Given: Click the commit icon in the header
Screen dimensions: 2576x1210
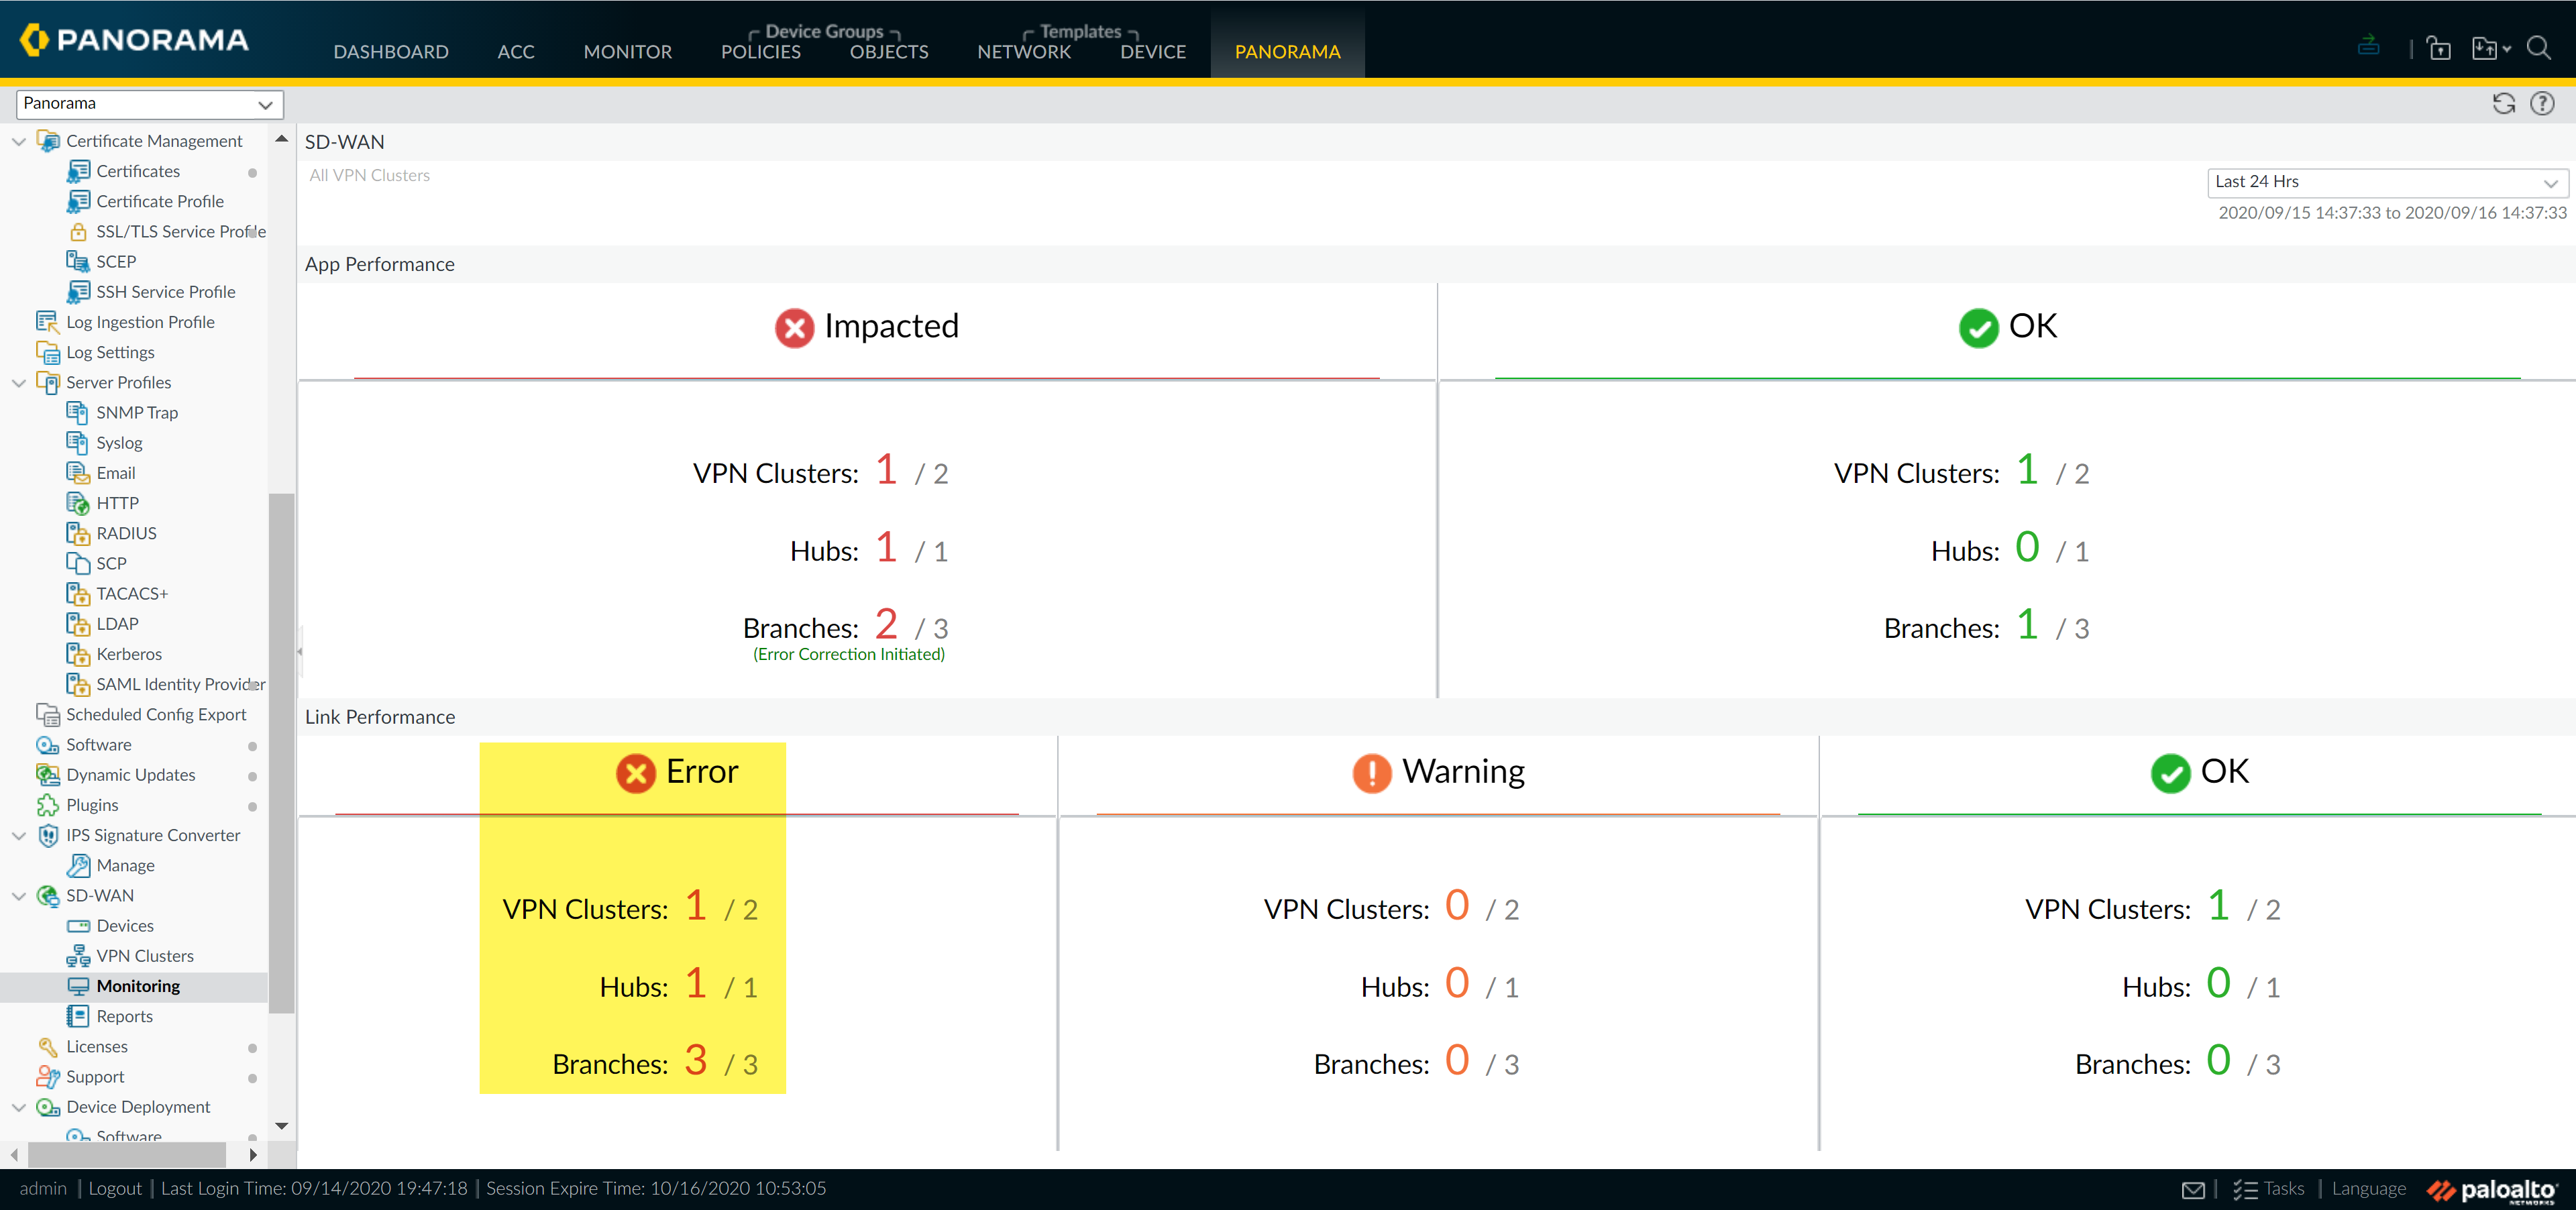Looking at the screenshot, I should 2368,46.
